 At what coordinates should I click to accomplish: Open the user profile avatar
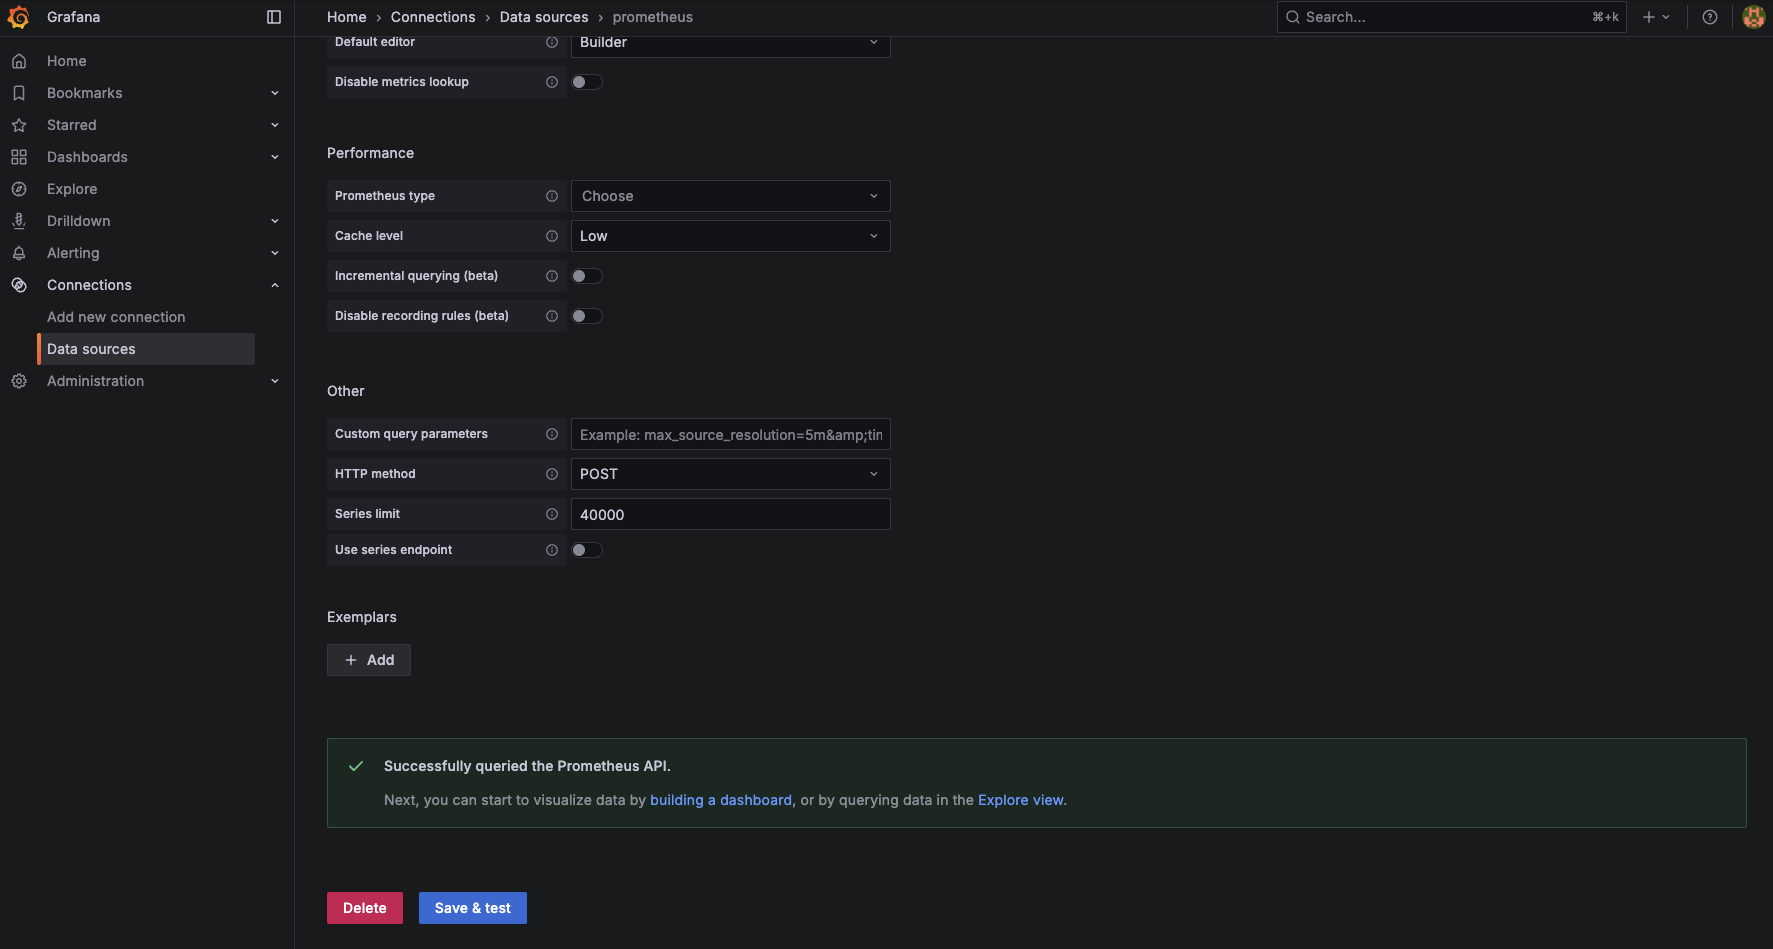(x=1753, y=17)
